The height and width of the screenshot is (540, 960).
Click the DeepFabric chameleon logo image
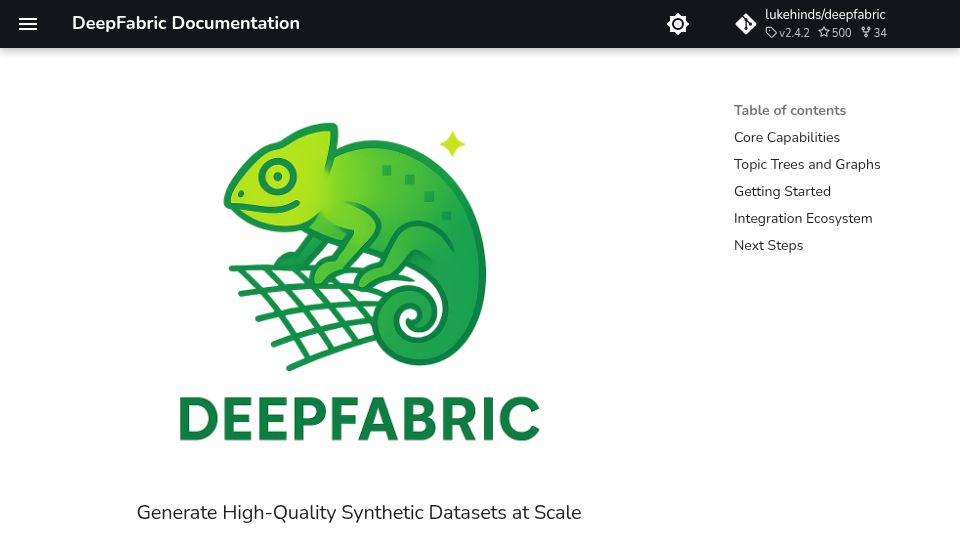[359, 282]
